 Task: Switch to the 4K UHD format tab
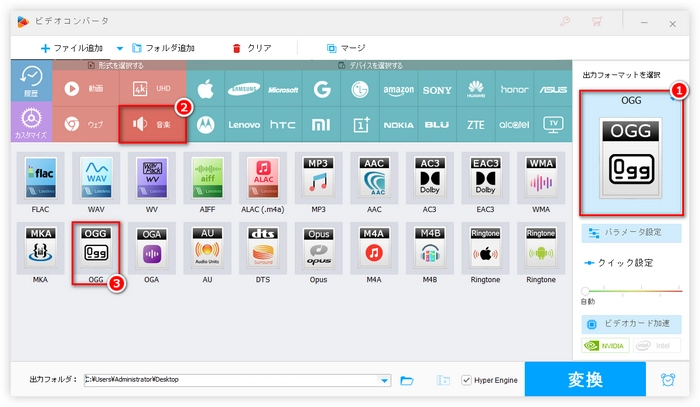click(x=153, y=88)
